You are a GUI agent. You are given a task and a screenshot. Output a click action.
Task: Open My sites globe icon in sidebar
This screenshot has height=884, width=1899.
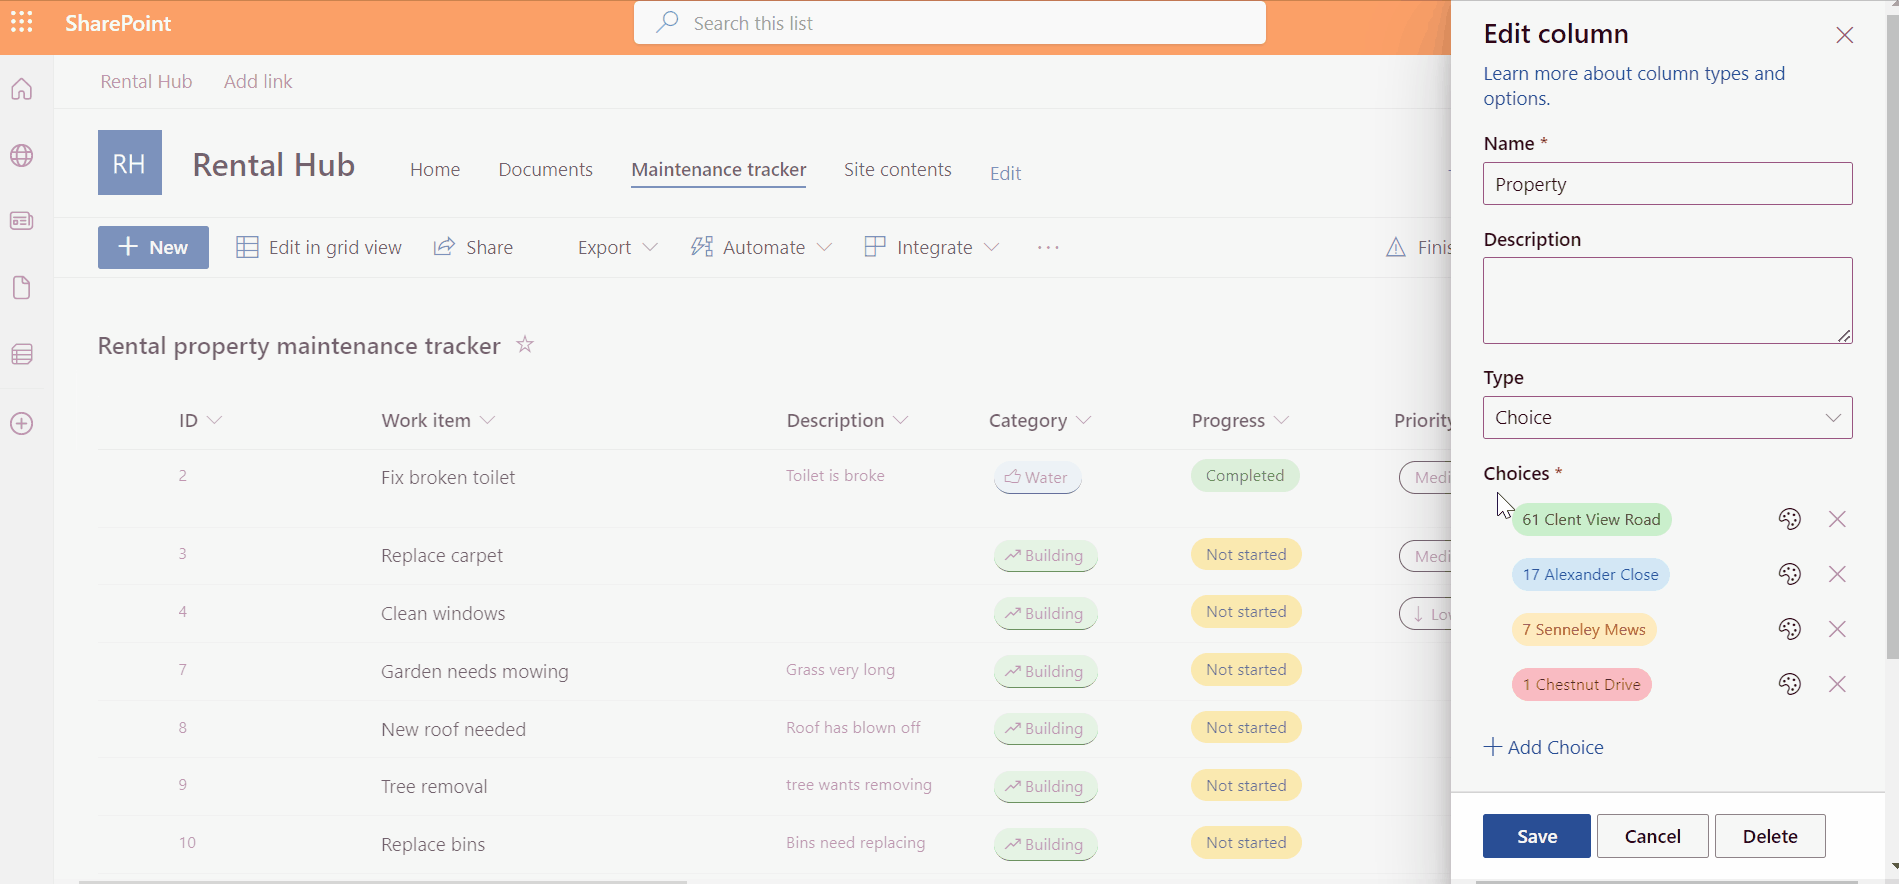coord(22,156)
